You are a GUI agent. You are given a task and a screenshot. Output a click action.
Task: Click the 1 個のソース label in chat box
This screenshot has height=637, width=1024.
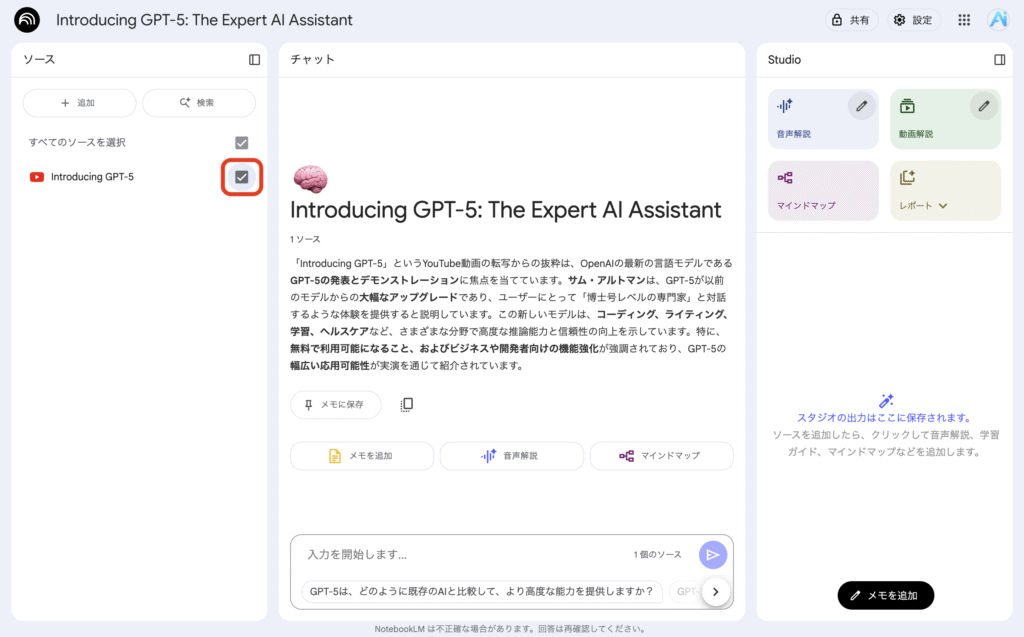[x=657, y=555]
